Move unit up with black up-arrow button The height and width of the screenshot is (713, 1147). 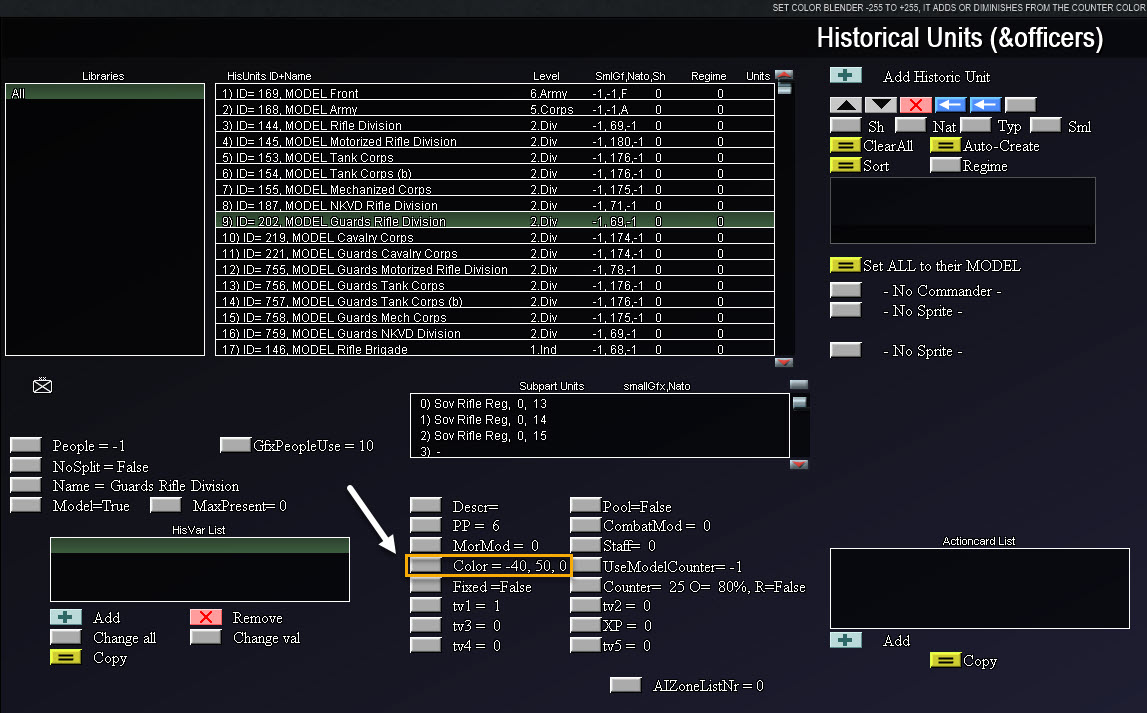point(846,105)
